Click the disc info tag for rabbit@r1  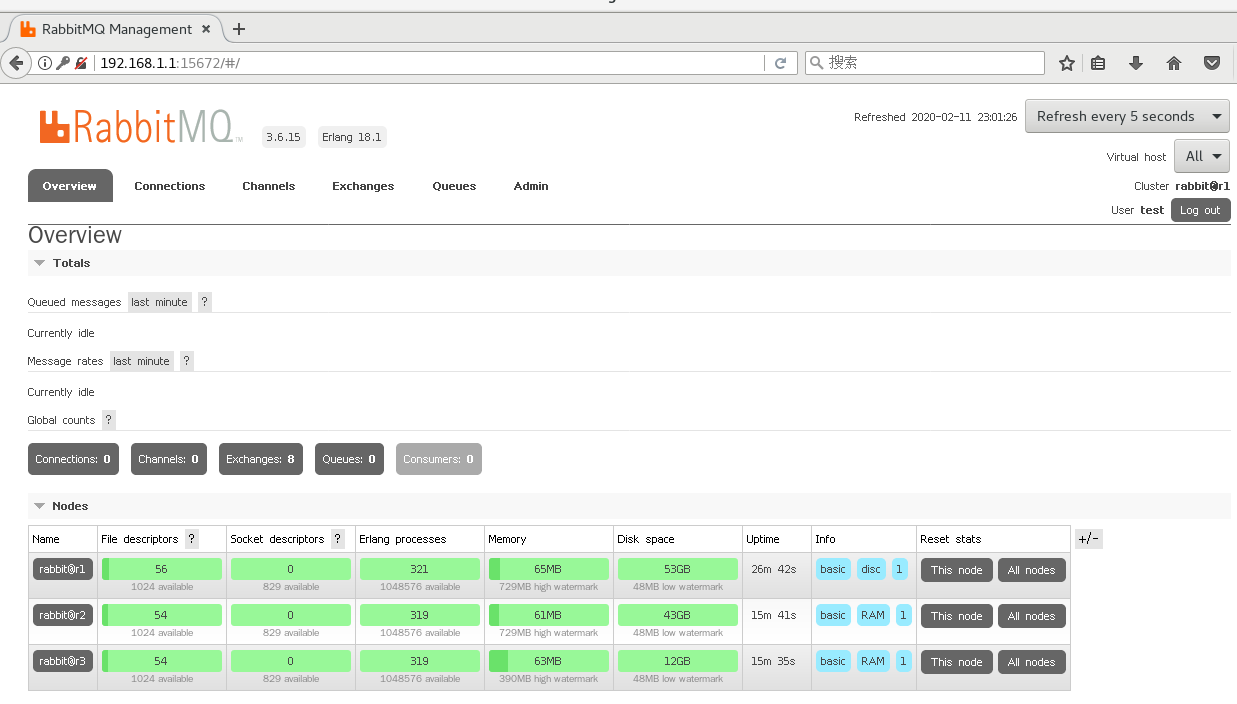(872, 569)
